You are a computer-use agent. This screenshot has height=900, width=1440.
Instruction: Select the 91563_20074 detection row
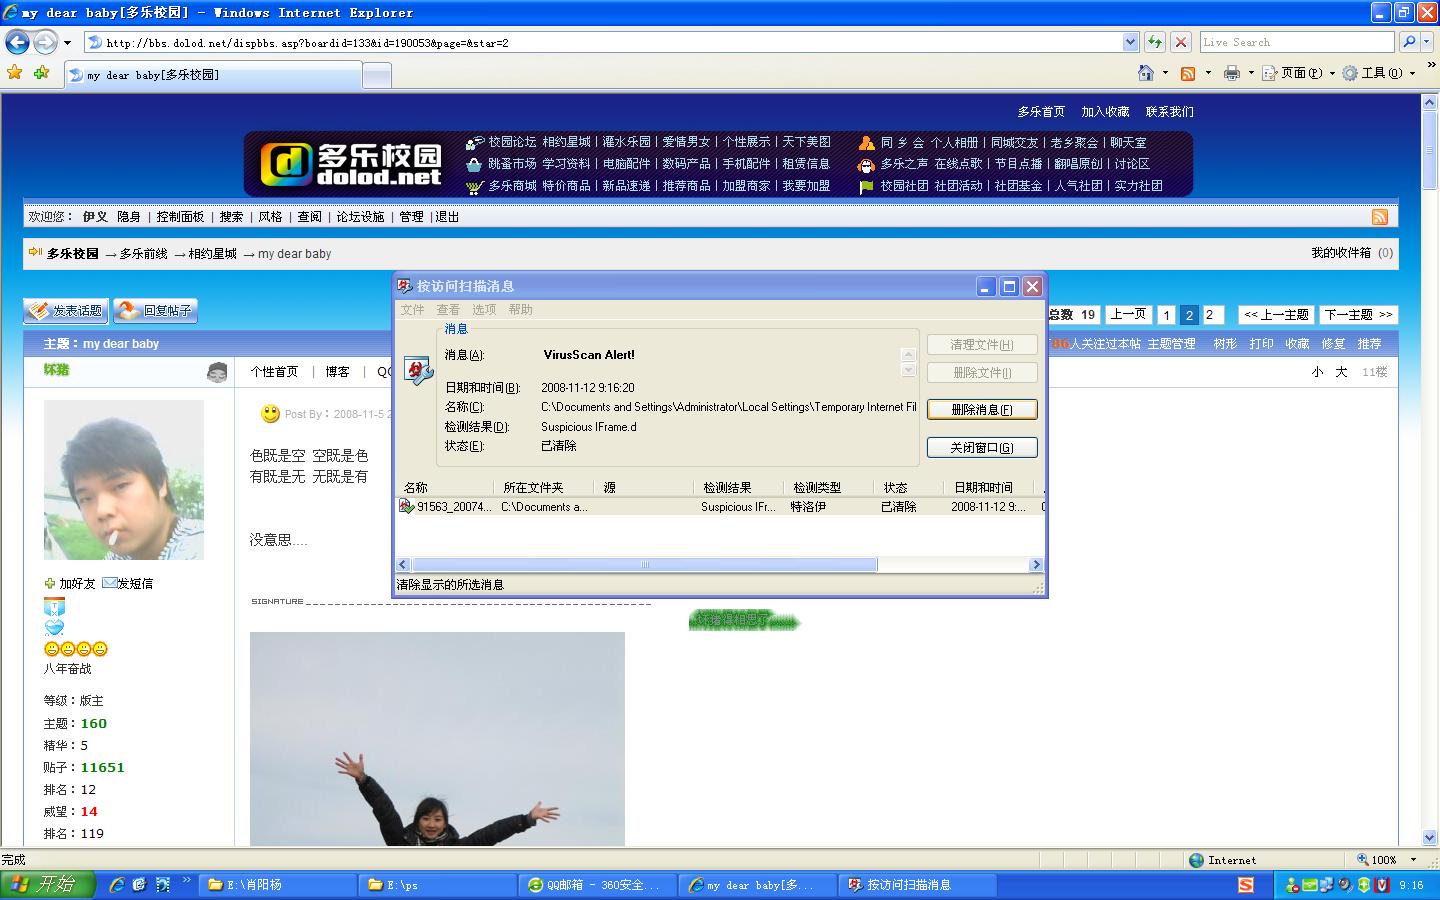click(454, 507)
